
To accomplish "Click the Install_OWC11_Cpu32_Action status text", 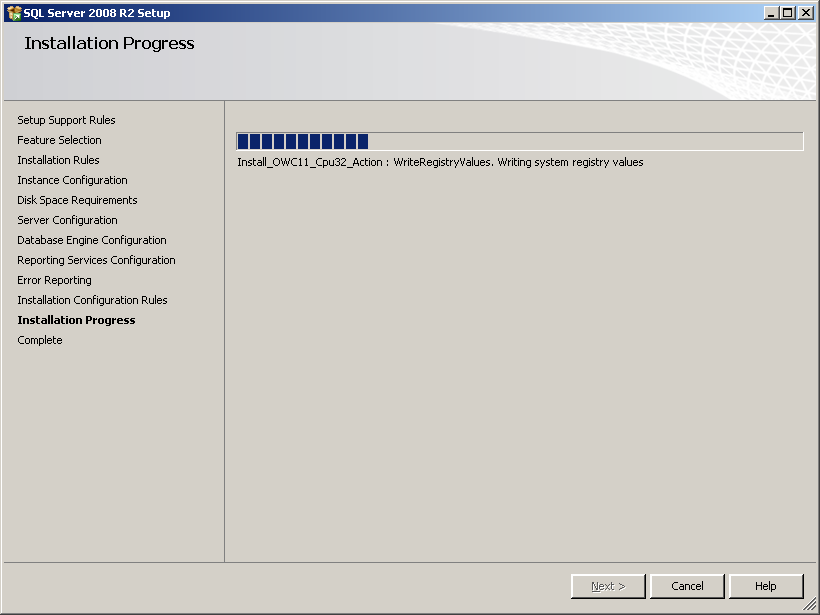I will 440,162.
